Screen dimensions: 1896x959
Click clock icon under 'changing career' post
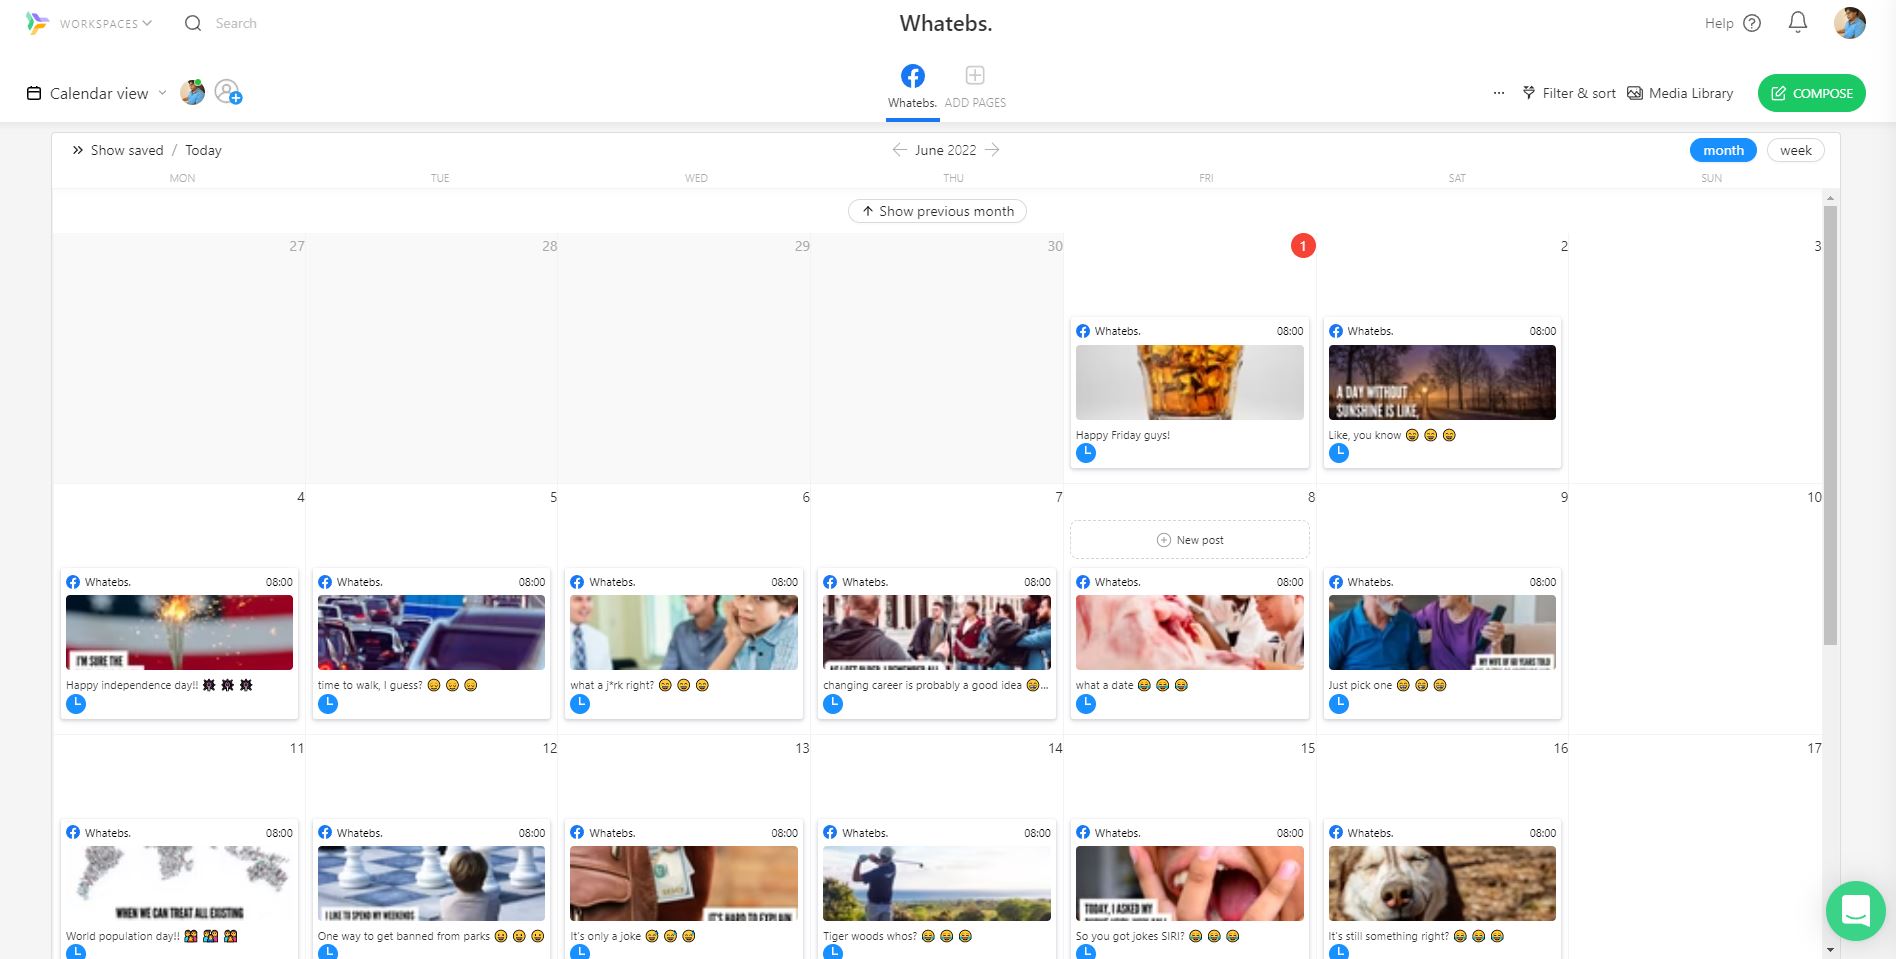[x=833, y=704]
